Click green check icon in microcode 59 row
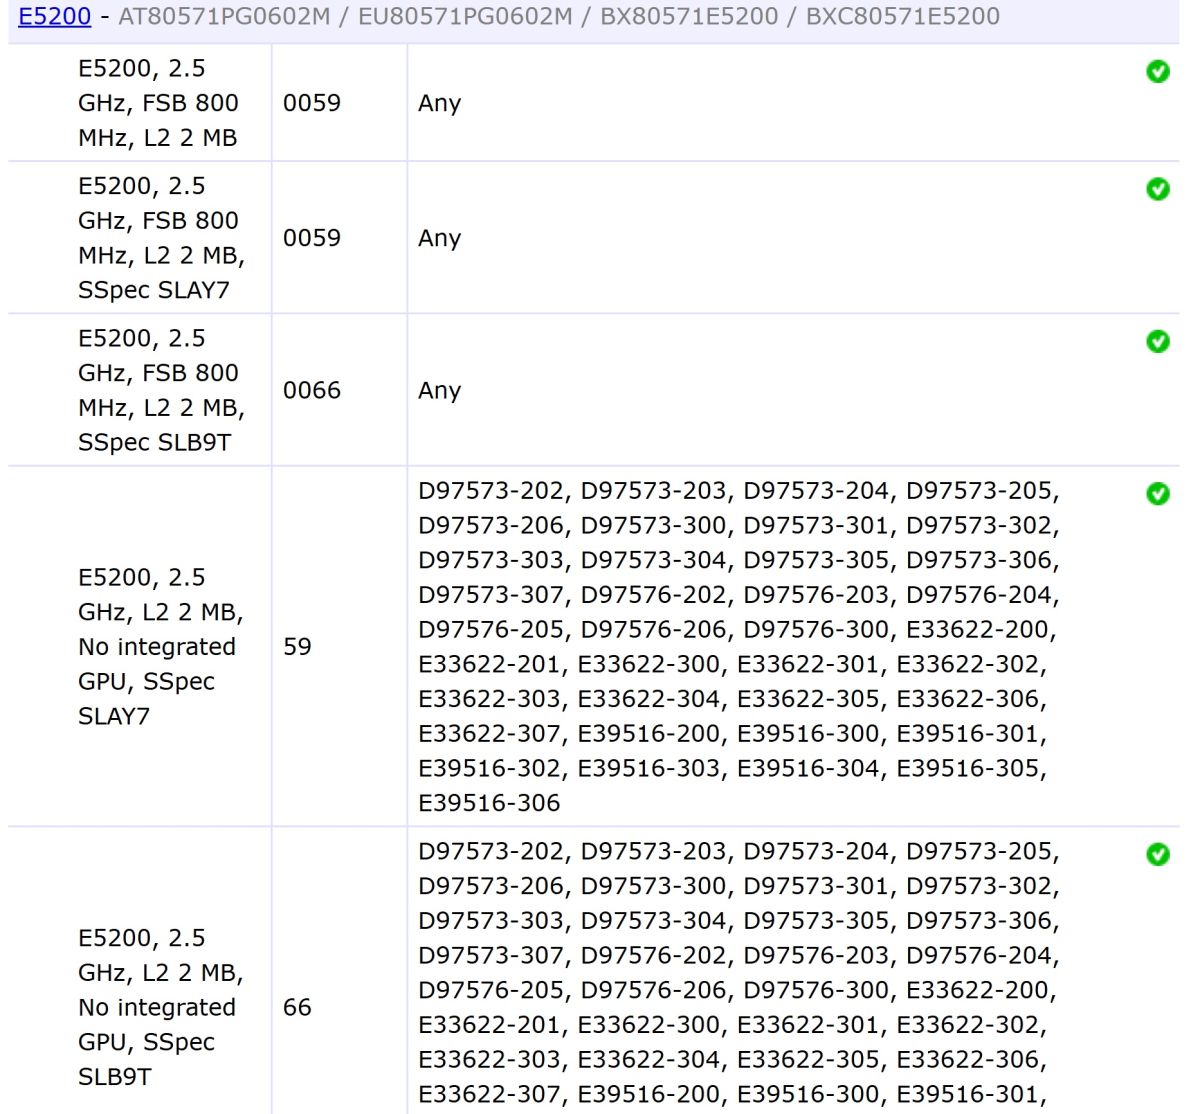Image resolution: width=1200 pixels, height=1114 pixels. pyautogui.click(x=1158, y=494)
